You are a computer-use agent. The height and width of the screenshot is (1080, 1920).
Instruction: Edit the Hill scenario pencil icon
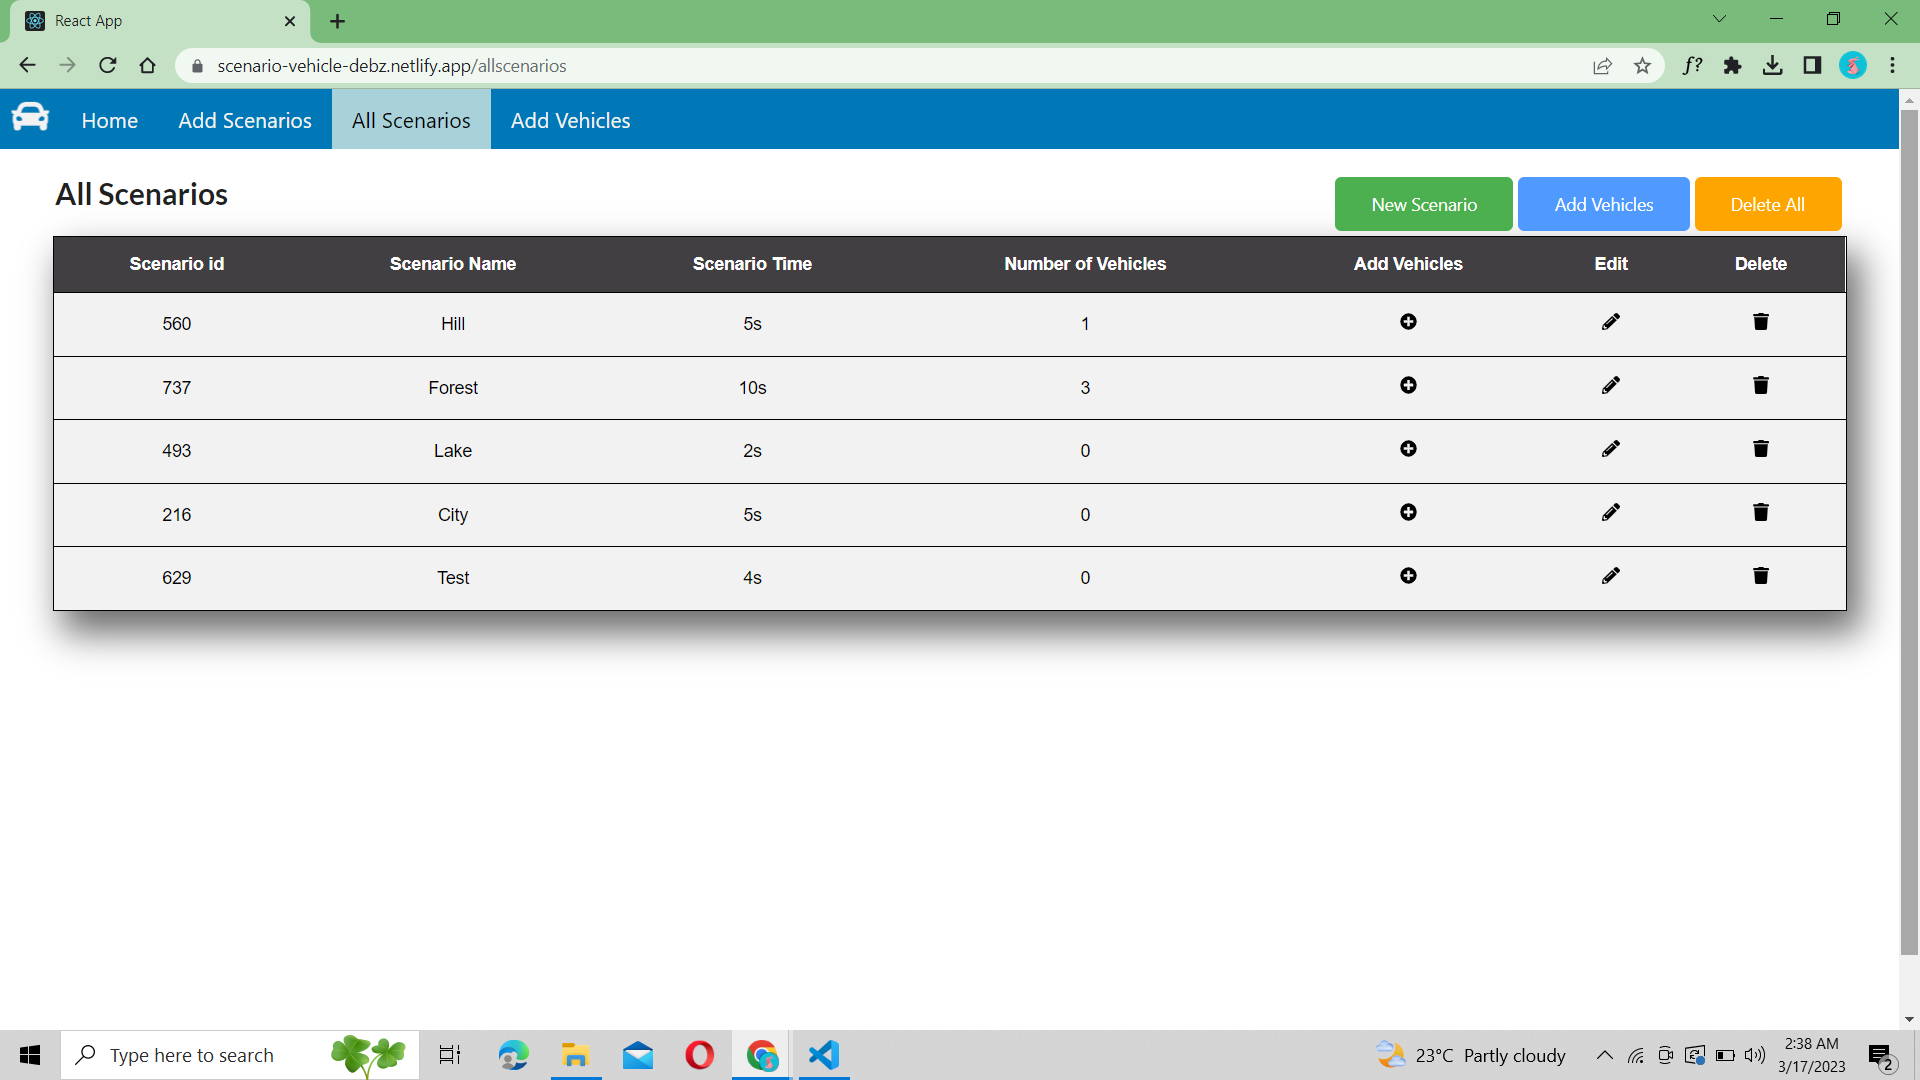[1610, 321]
